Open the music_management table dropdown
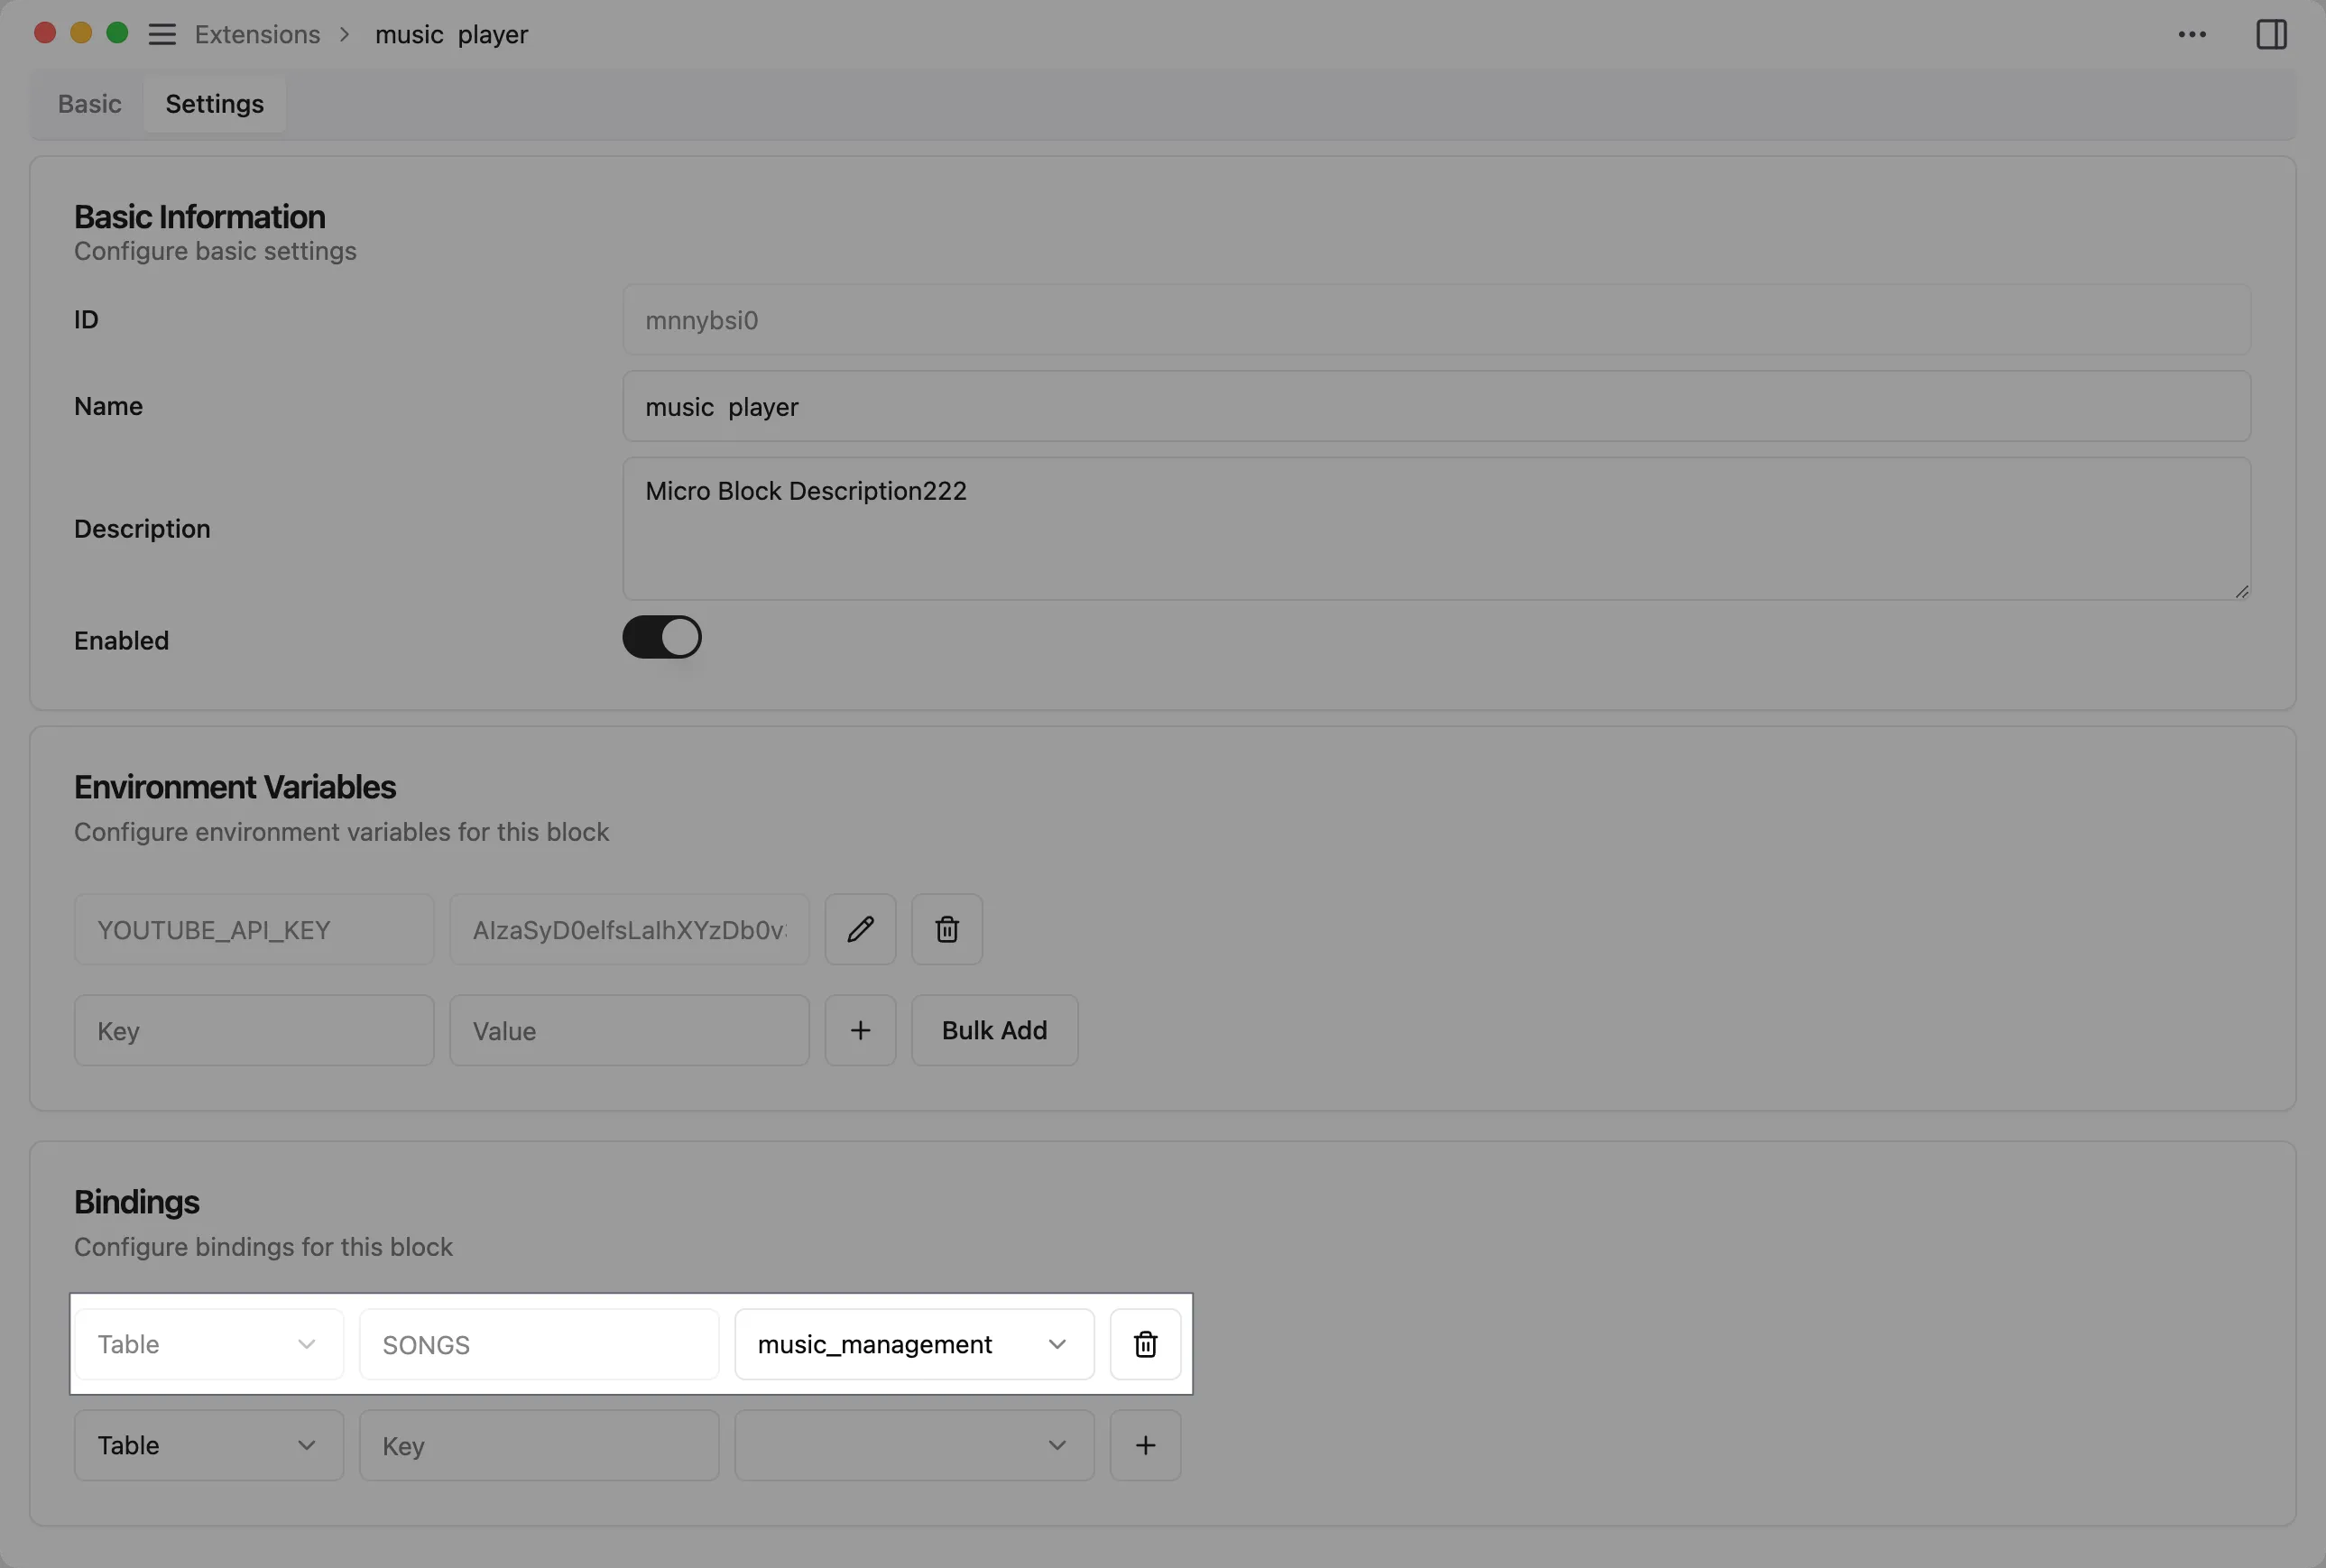The width and height of the screenshot is (2326, 1568). point(913,1344)
